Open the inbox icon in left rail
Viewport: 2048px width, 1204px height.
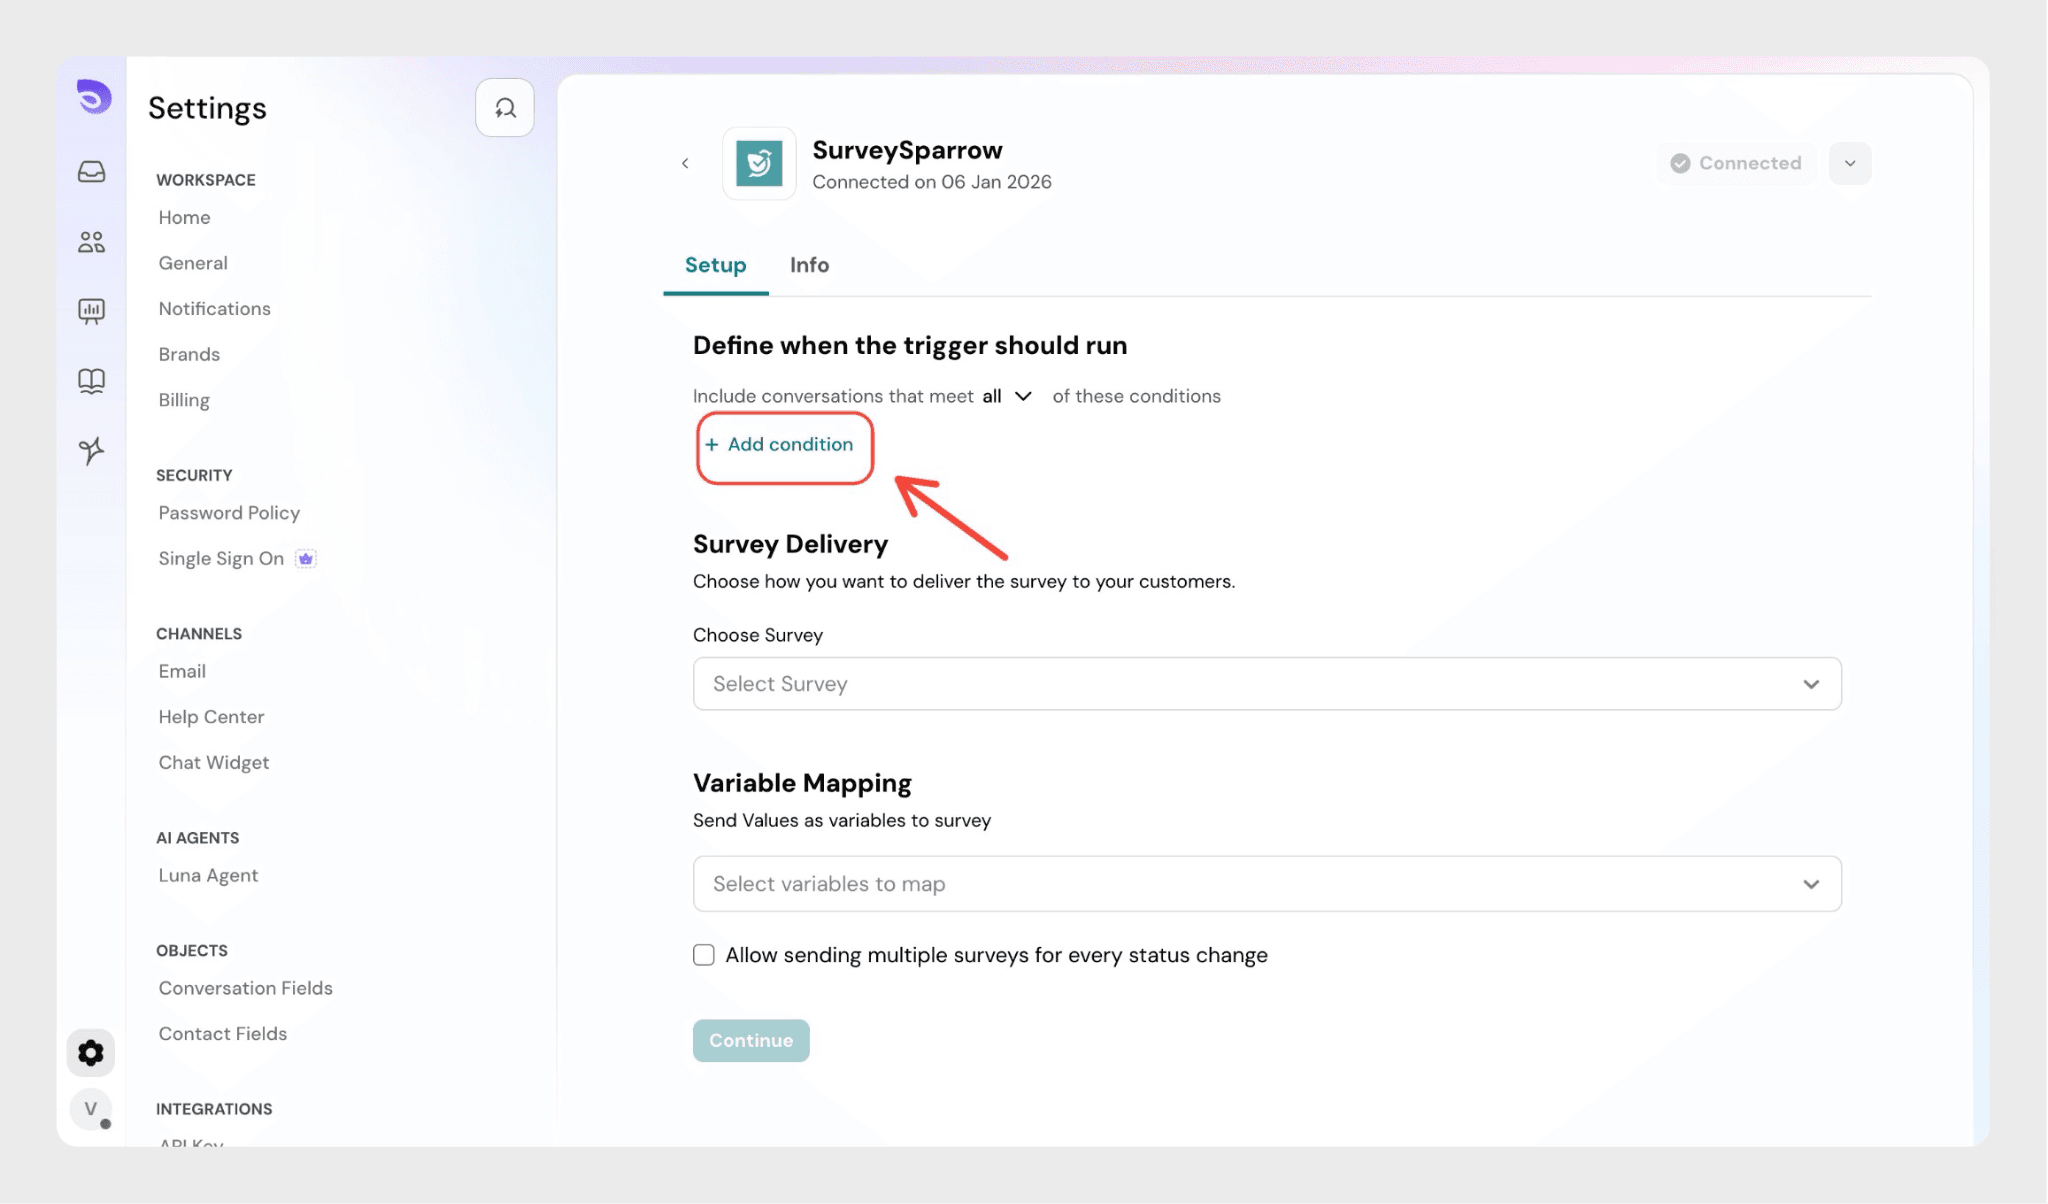click(x=91, y=172)
